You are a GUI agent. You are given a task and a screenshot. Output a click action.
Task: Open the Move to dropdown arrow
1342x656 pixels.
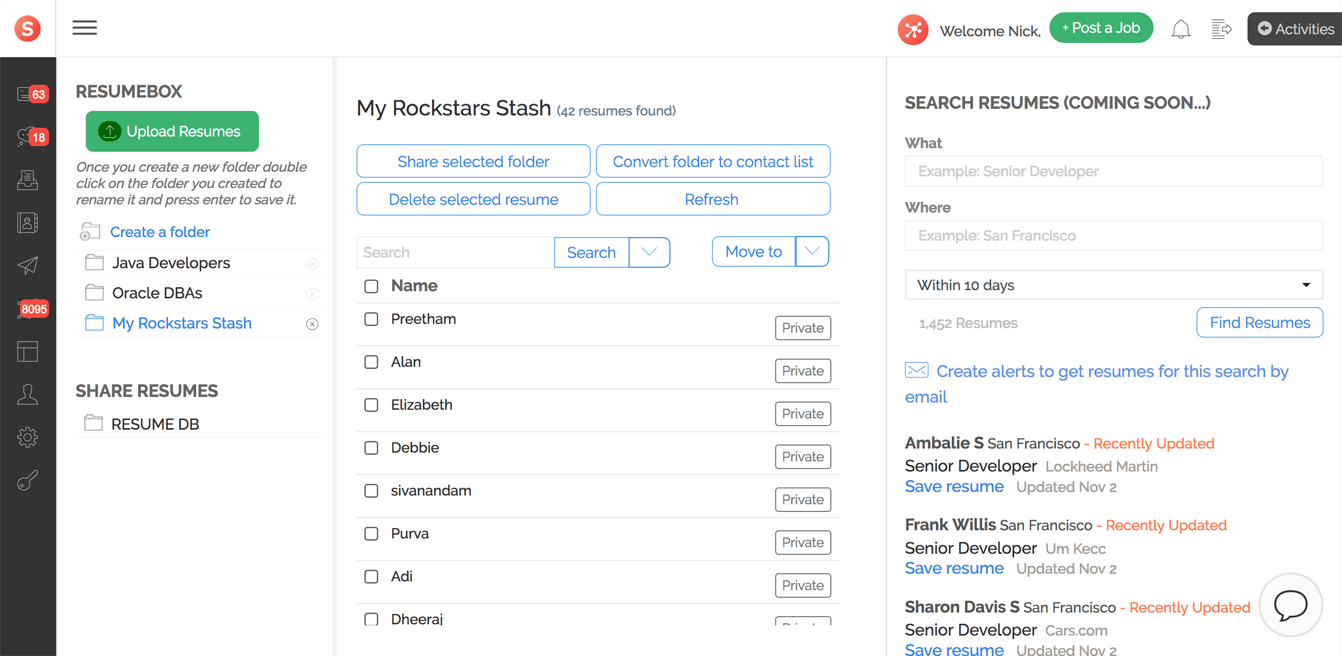pyautogui.click(x=812, y=252)
